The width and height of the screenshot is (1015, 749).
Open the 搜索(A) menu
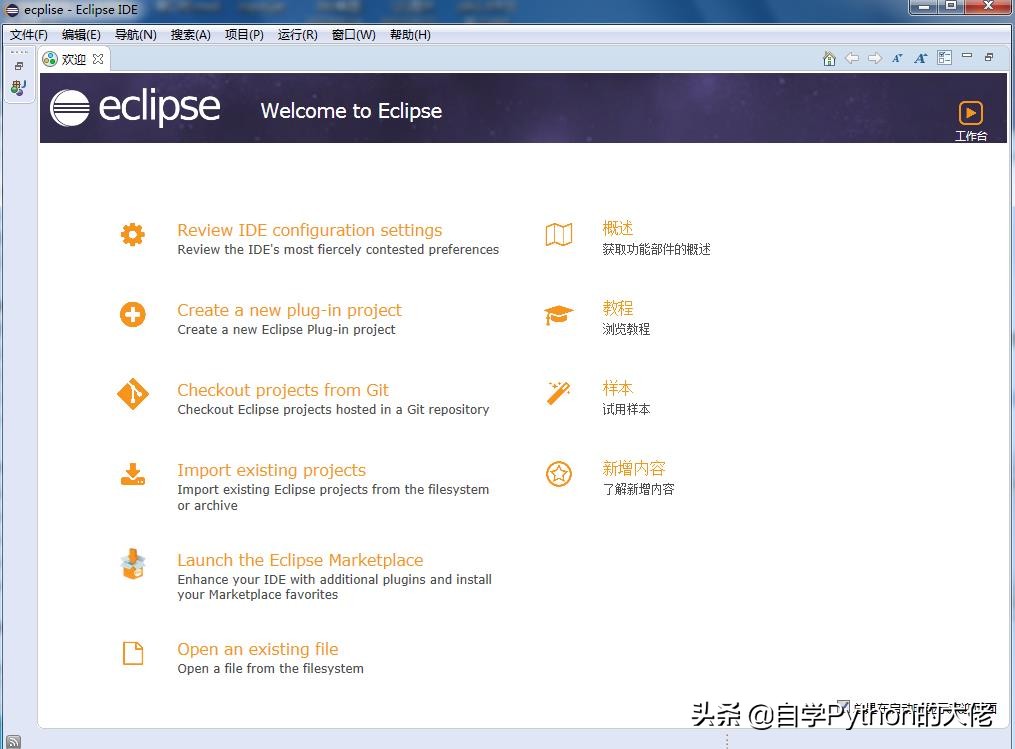pos(190,34)
